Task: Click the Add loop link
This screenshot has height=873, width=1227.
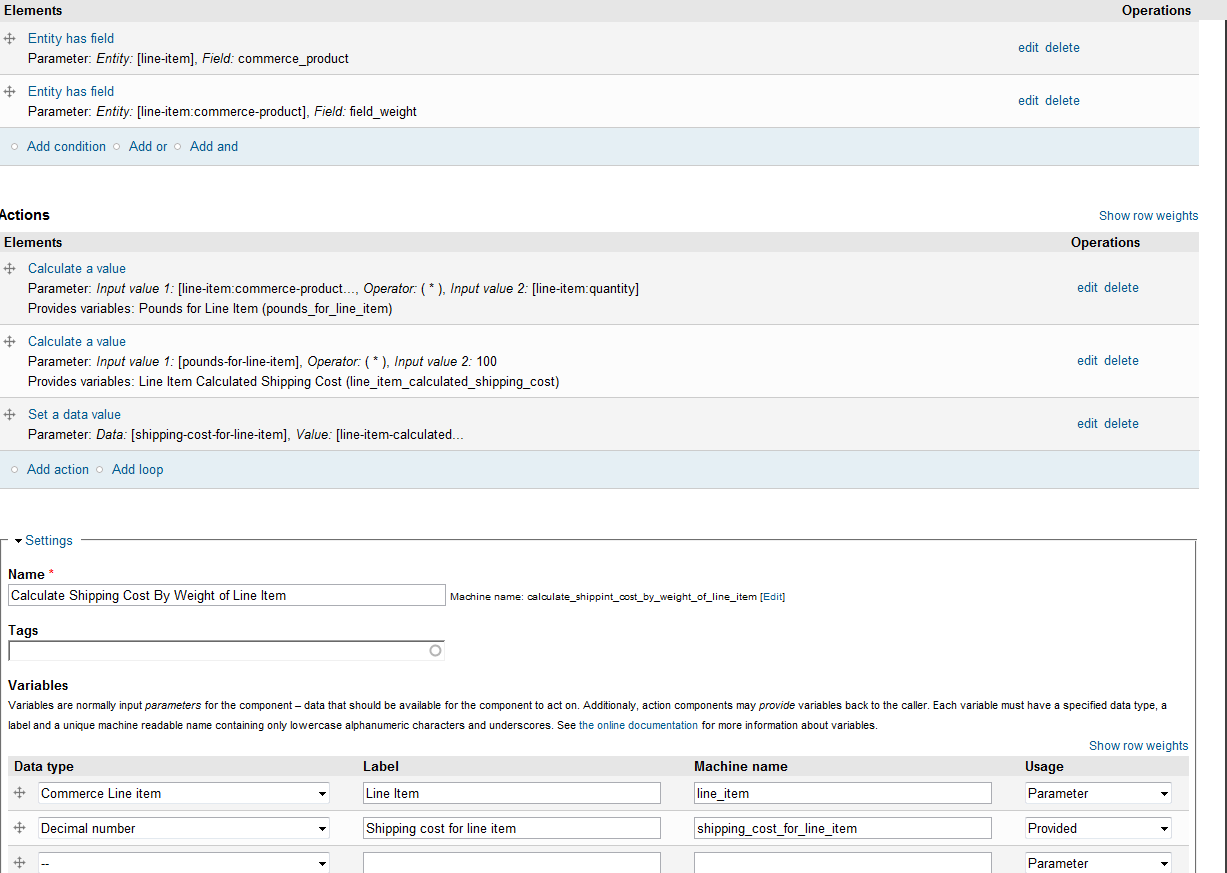Action: coord(137,470)
